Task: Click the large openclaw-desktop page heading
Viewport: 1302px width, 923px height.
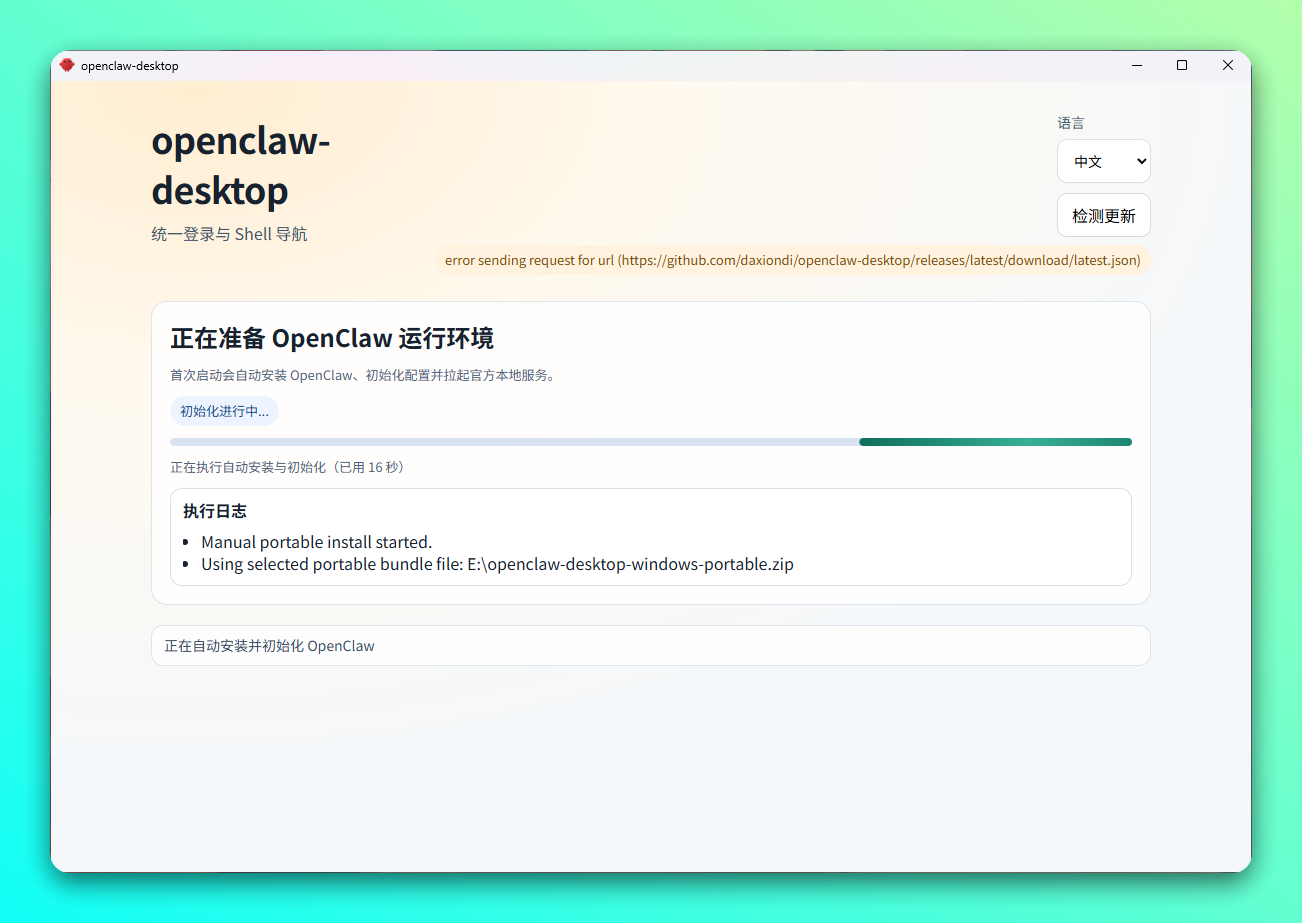Action: [240, 166]
